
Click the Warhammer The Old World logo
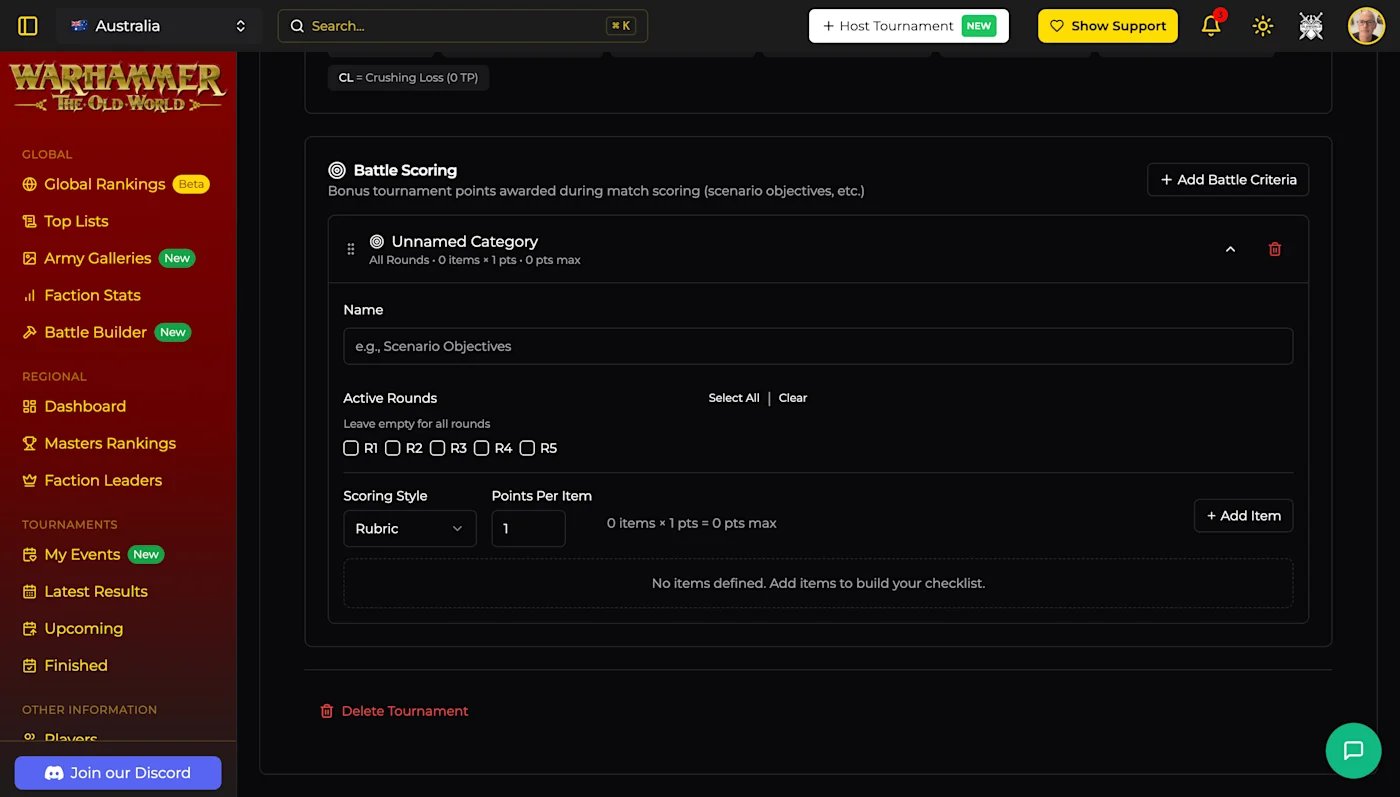click(118, 87)
